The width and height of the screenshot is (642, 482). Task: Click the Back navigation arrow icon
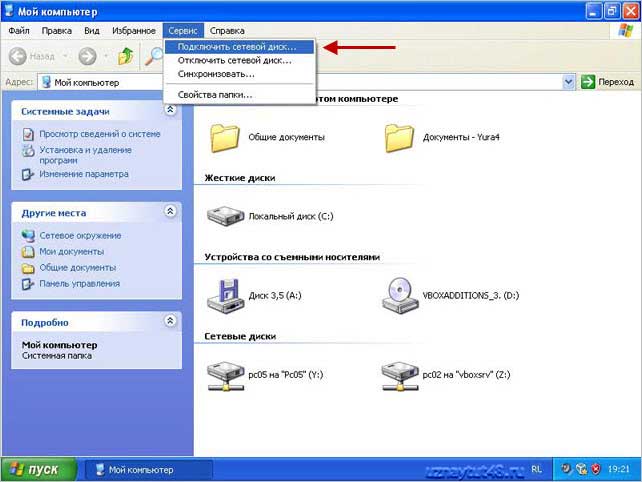tap(18, 56)
